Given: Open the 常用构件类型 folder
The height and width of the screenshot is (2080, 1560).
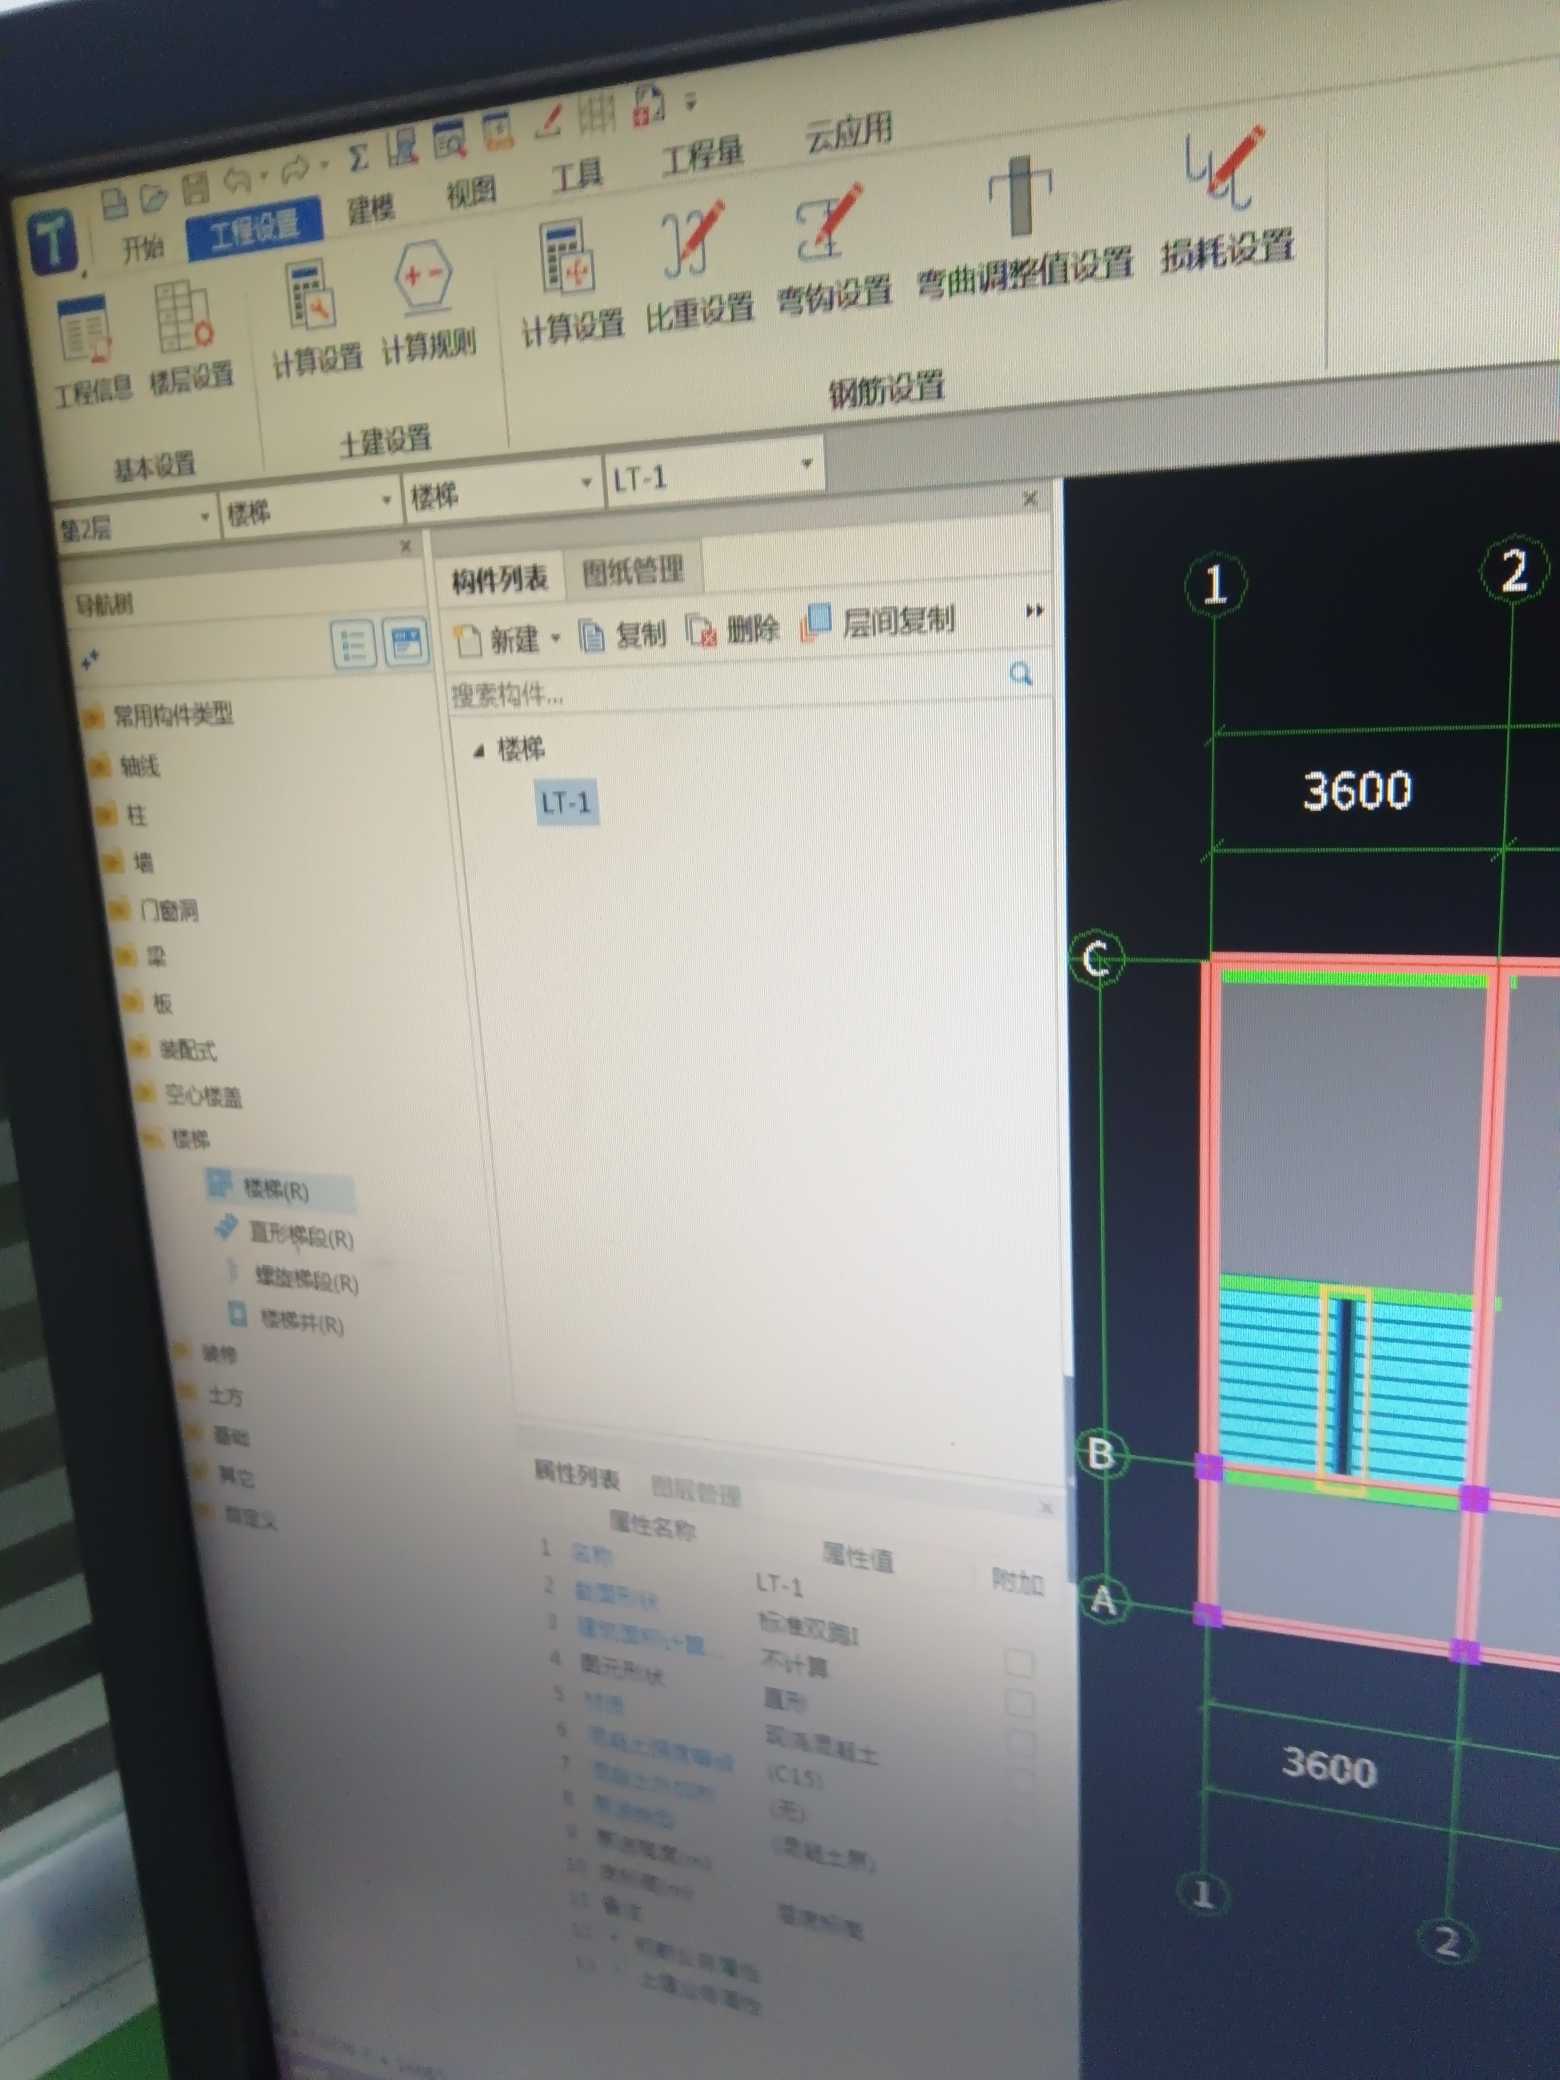Looking at the screenshot, I should click(x=160, y=715).
